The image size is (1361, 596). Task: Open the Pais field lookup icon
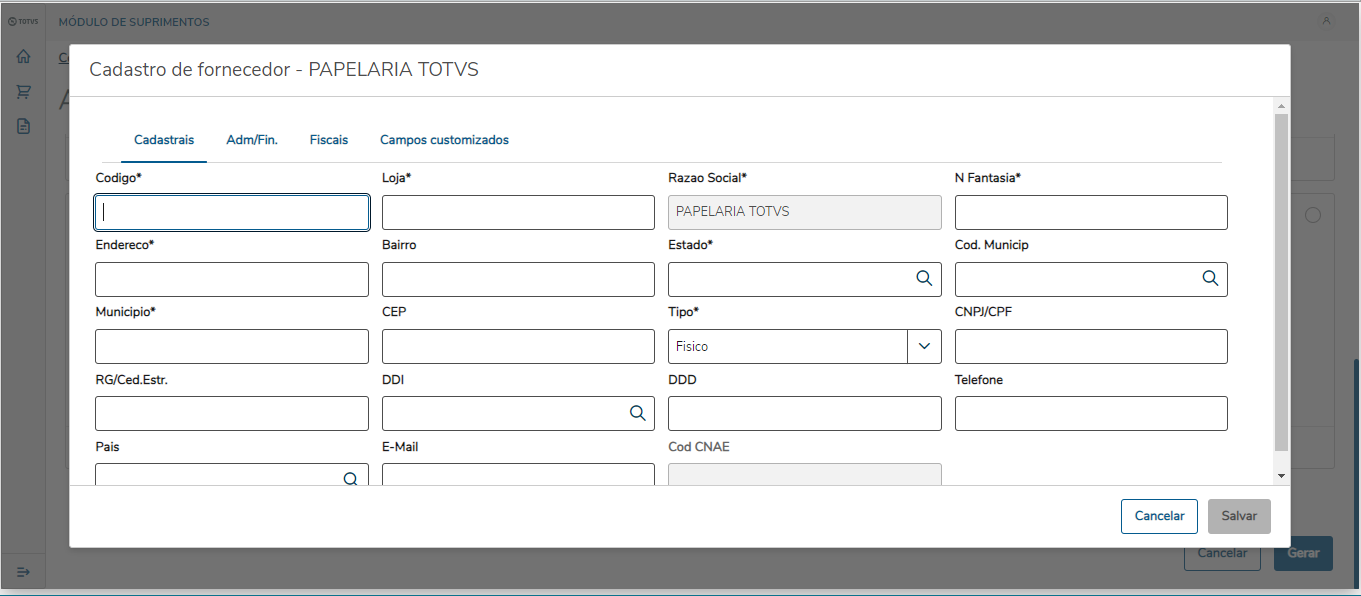(x=351, y=478)
